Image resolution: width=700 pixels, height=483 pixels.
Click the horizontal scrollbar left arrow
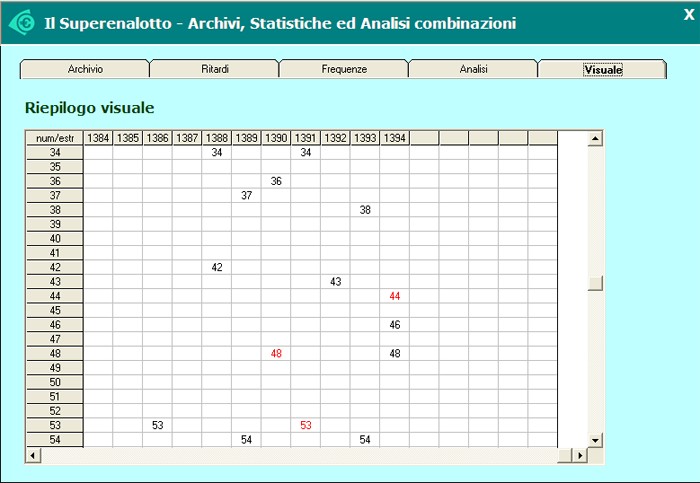coord(33,455)
